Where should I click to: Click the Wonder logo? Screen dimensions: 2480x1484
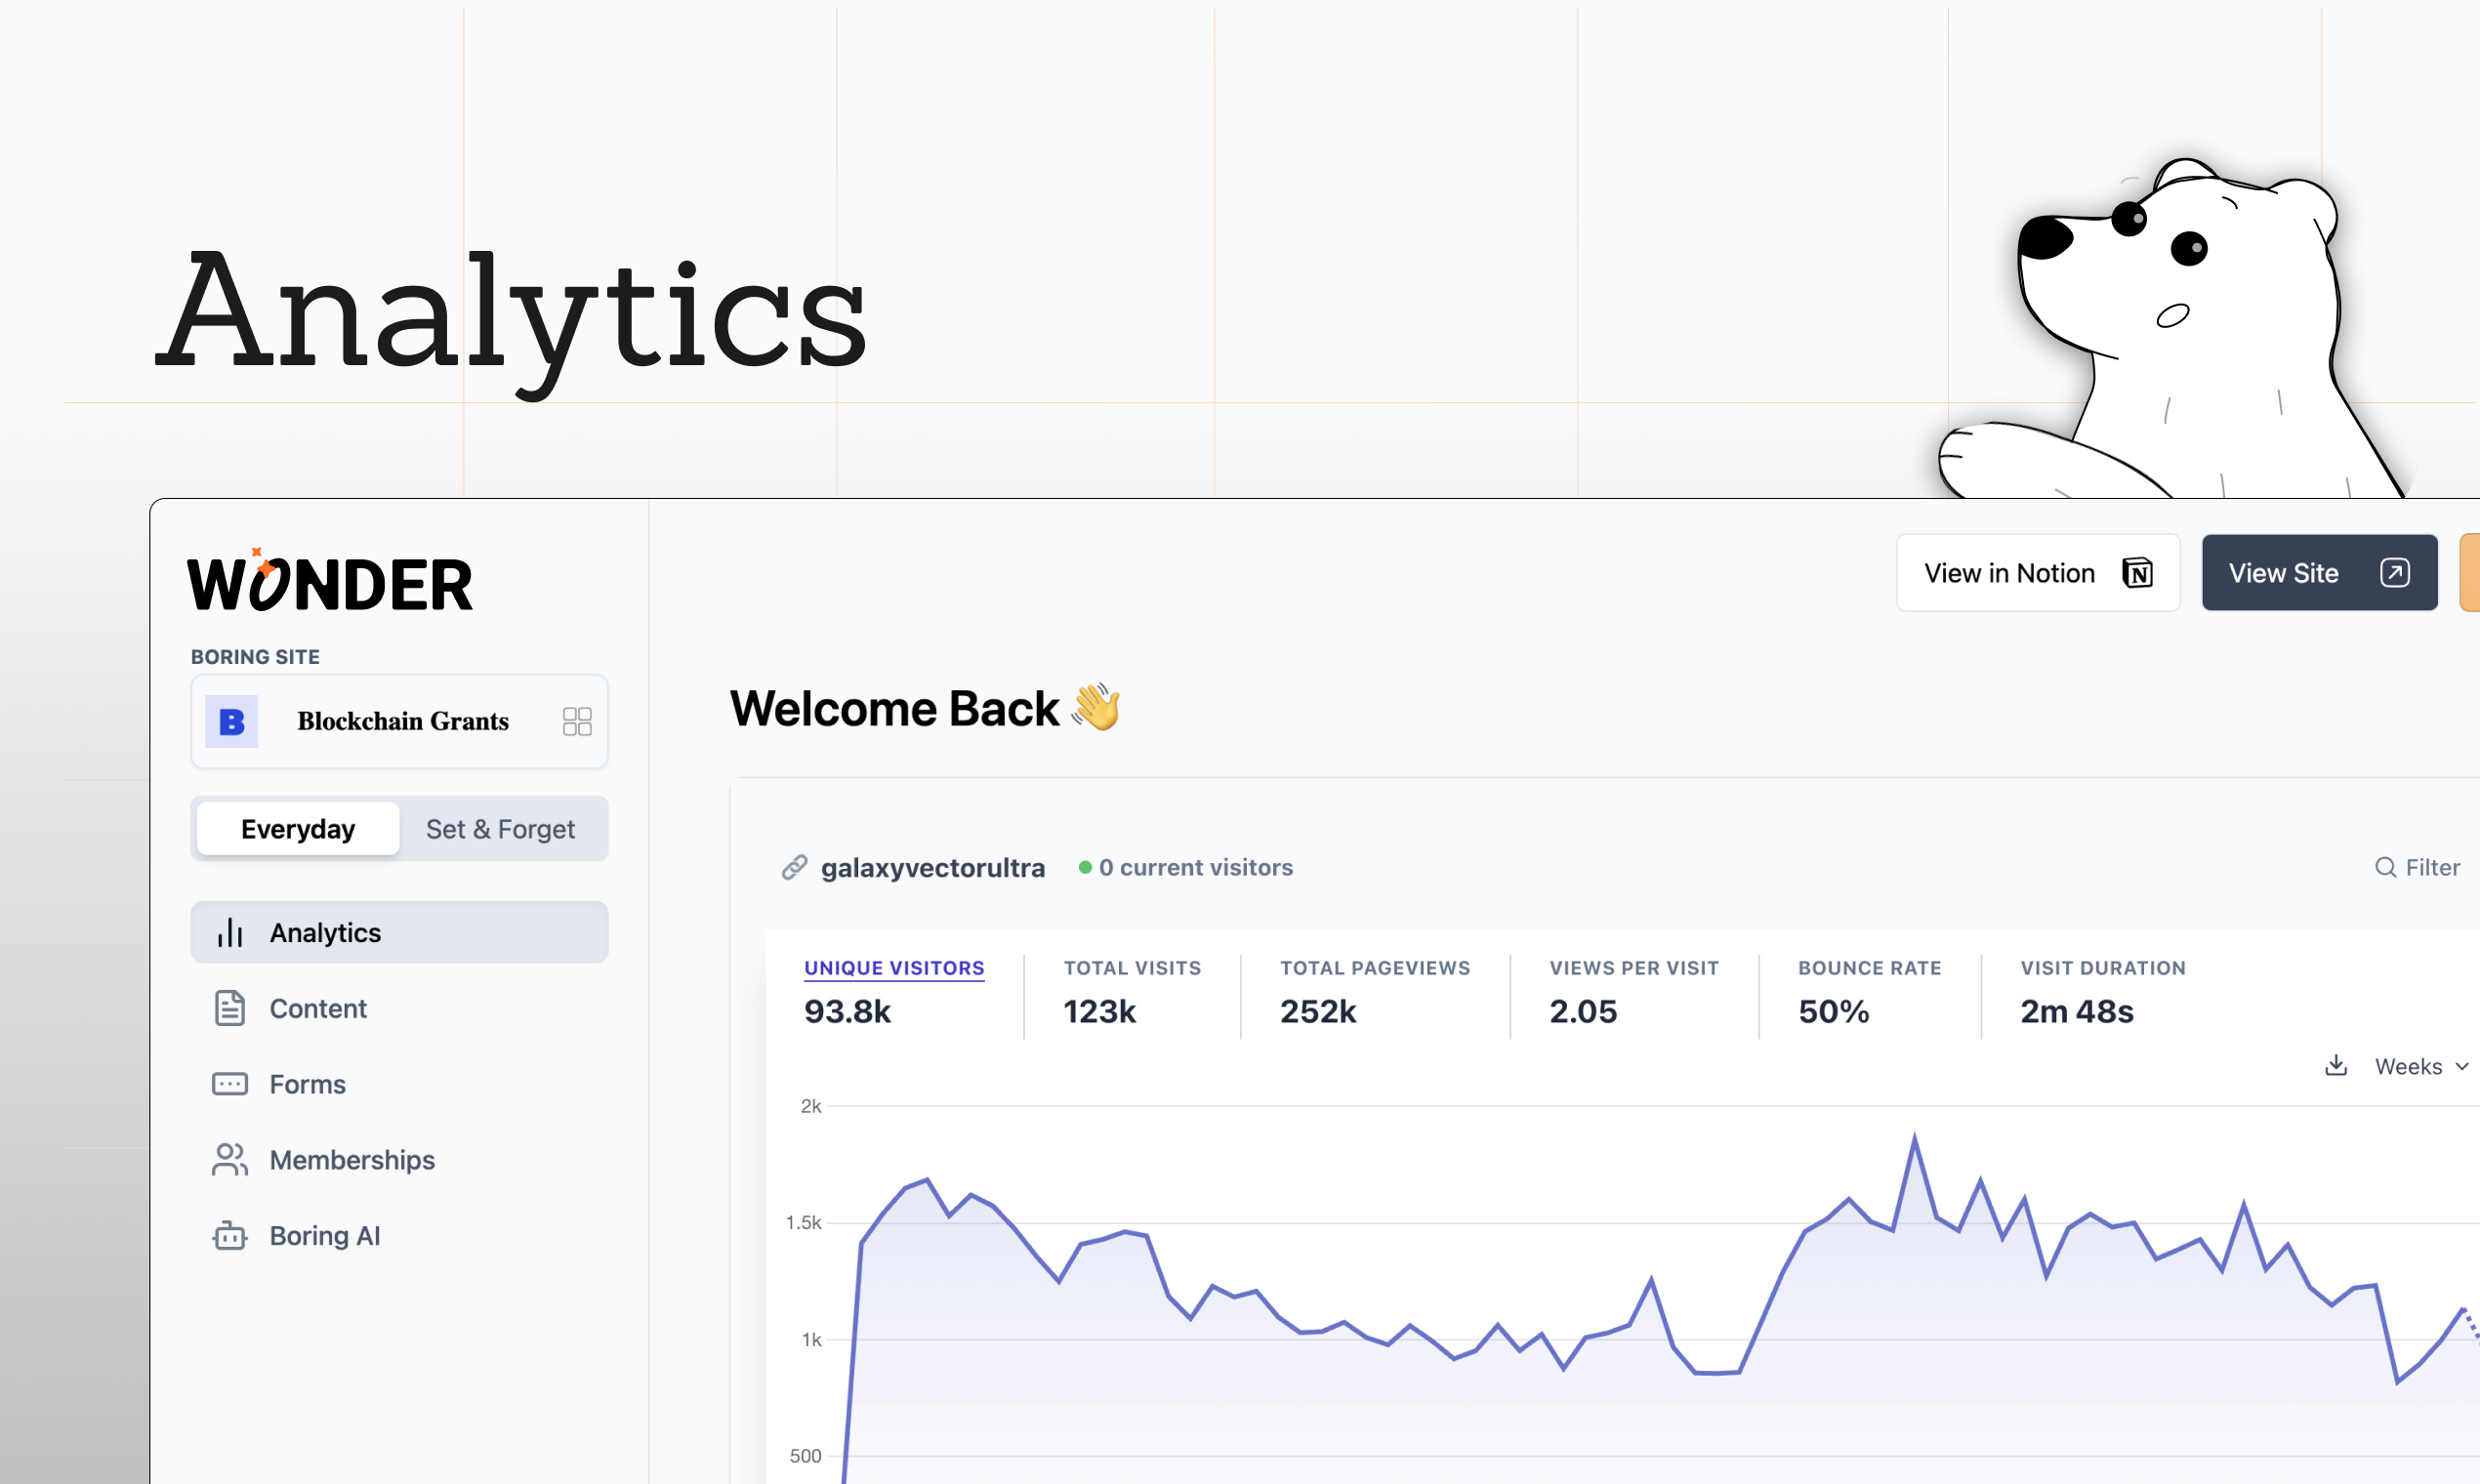click(x=330, y=583)
